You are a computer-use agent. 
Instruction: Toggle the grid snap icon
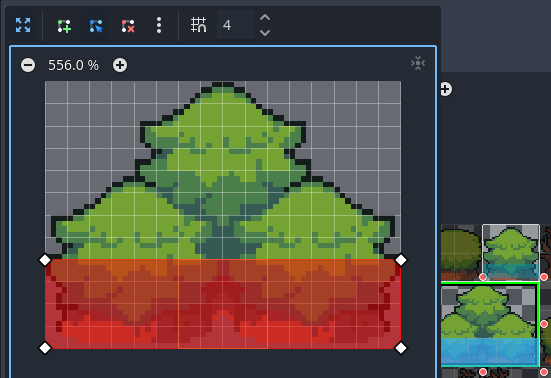[198, 25]
